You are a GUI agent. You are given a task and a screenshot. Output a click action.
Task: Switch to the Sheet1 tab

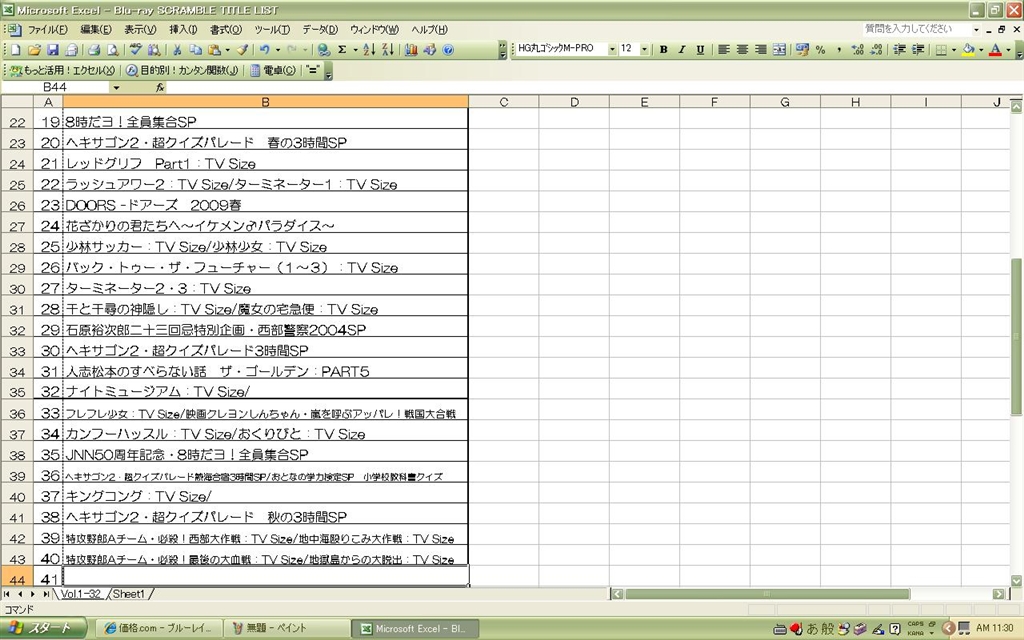[129, 594]
